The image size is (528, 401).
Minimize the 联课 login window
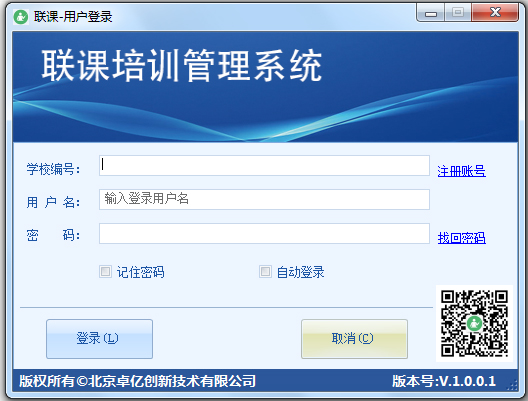[x=431, y=13]
